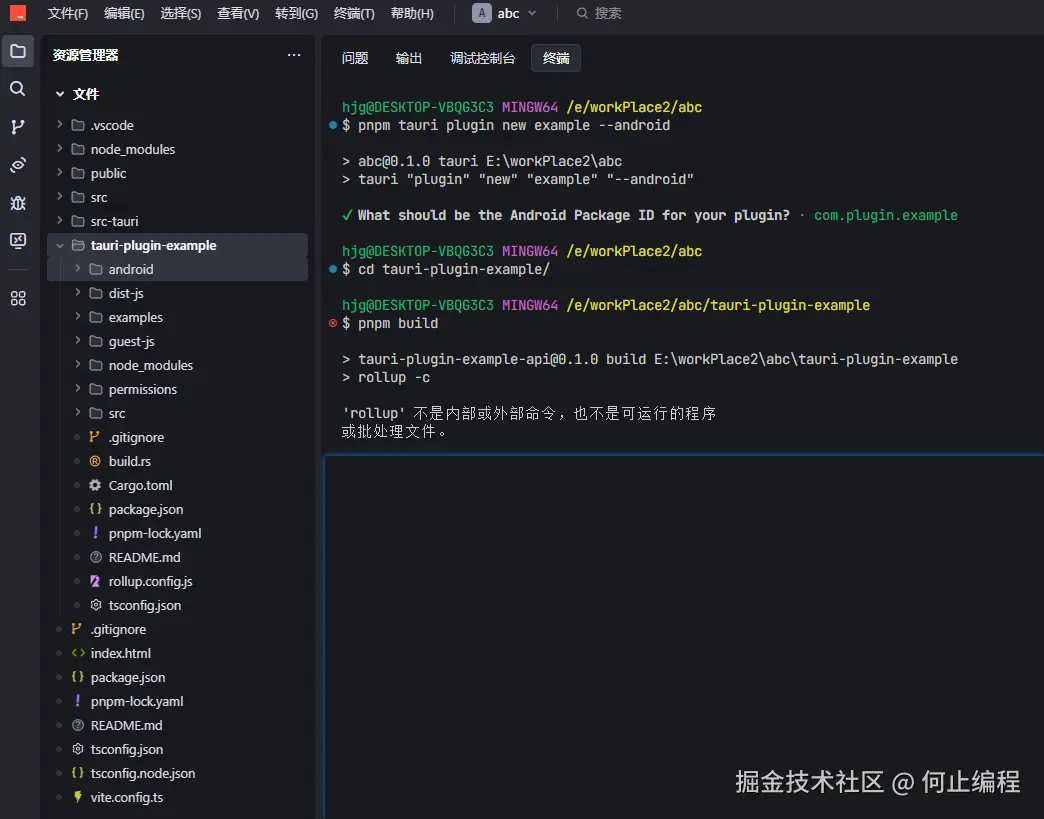Screen dimensions: 1044x819
Task: Open the 编辑(E) menu
Action: pos(125,13)
